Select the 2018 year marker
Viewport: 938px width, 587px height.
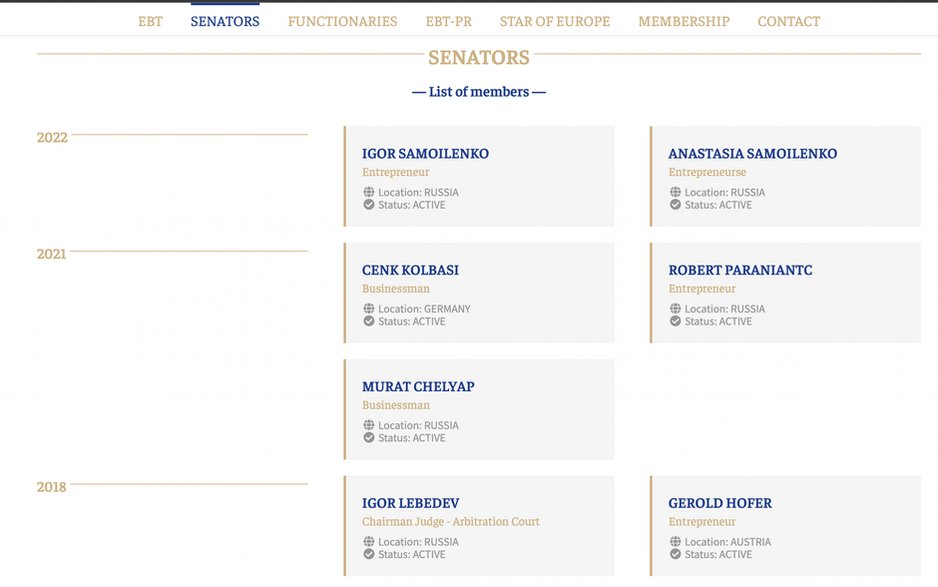click(51, 487)
